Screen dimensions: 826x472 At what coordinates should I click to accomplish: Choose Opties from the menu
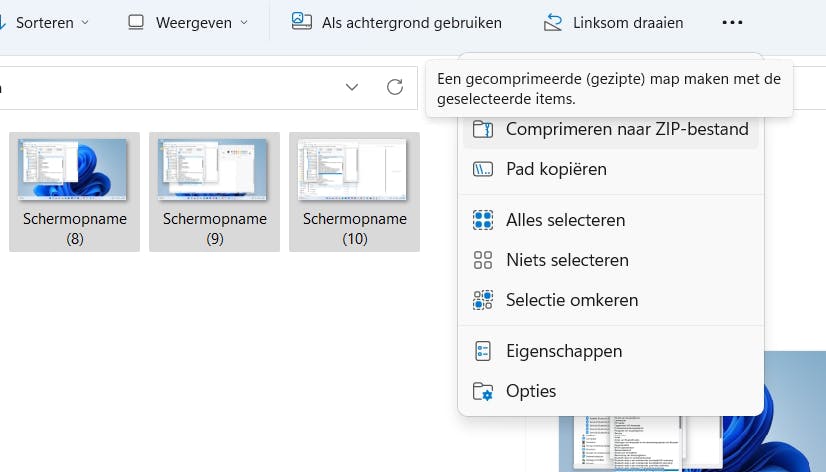[531, 391]
